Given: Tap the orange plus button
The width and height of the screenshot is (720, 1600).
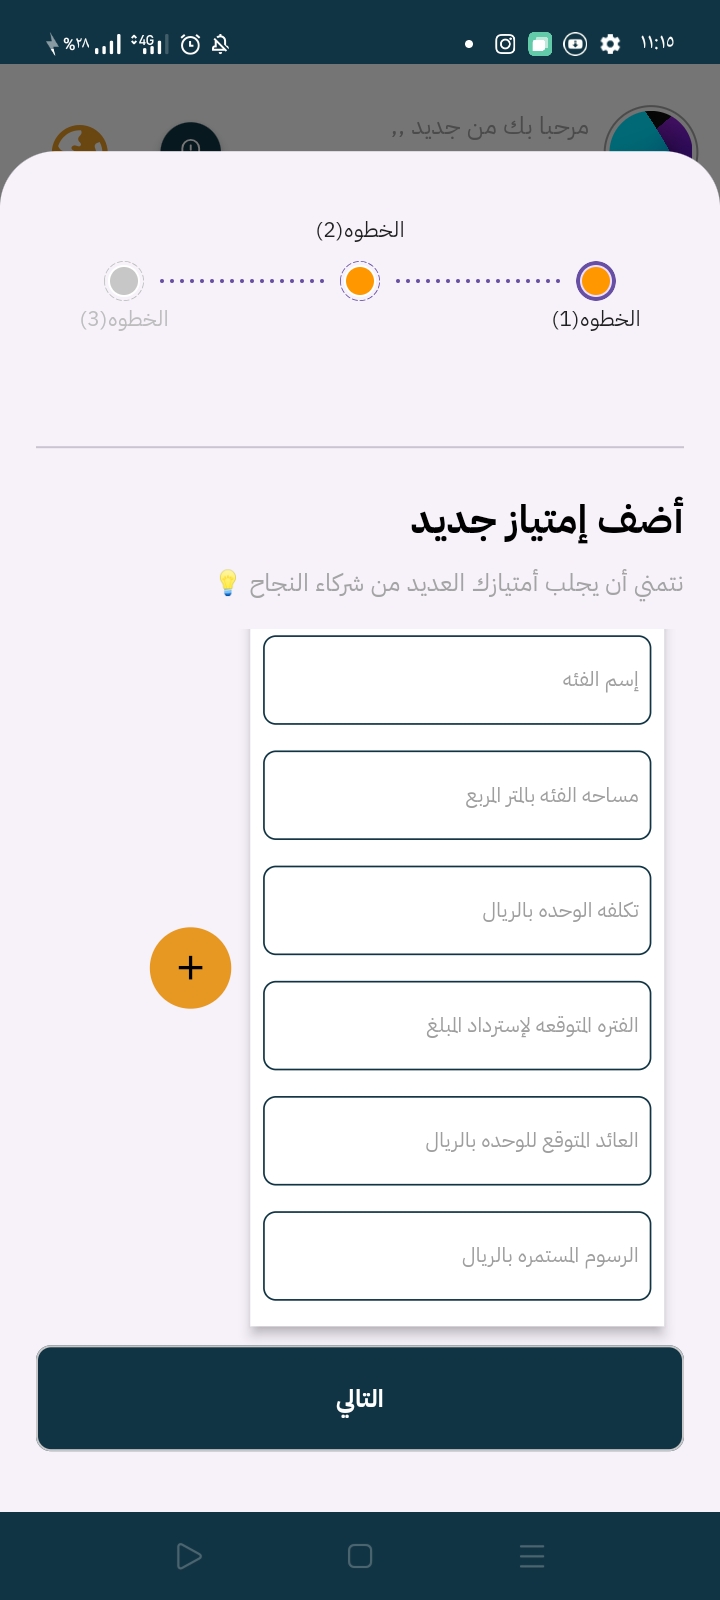Looking at the screenshot, I should coord(190,968).
